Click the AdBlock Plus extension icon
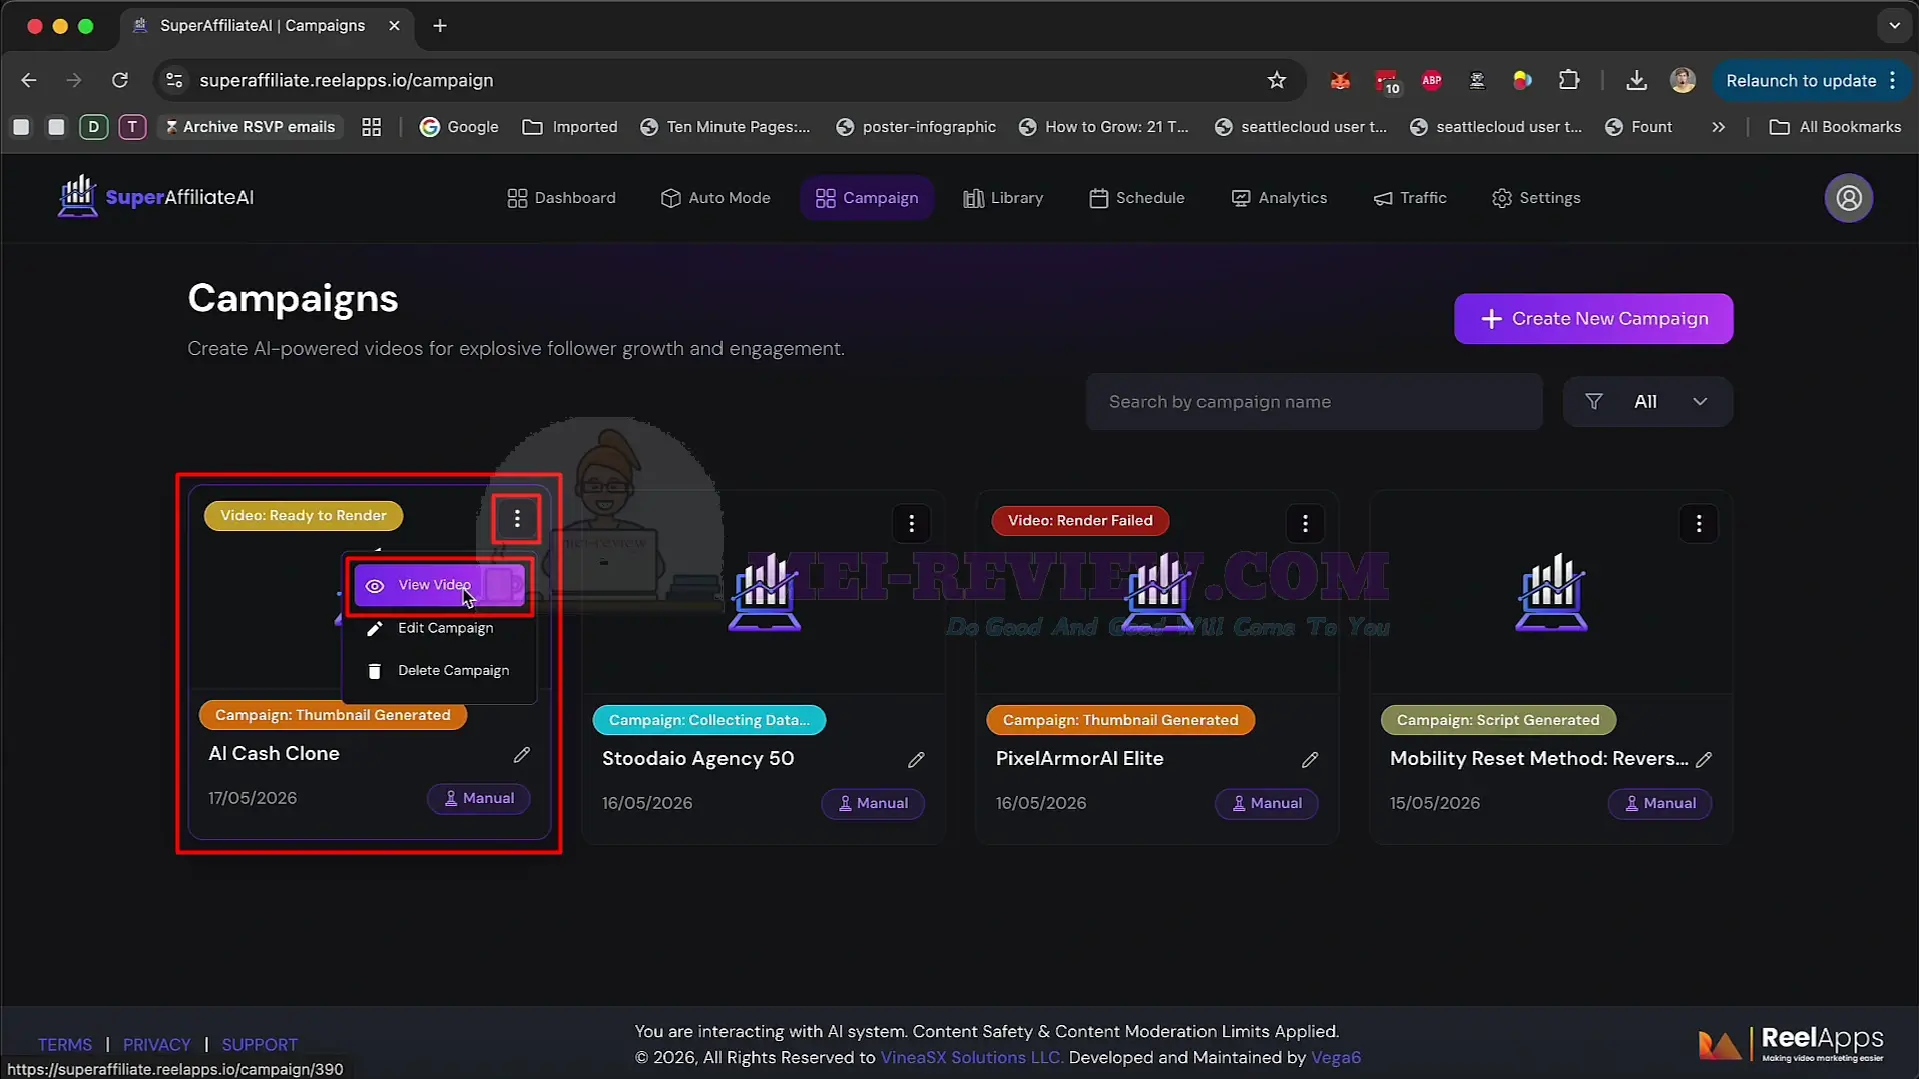The width and height of the screenshot is (1919, 1079). [1431, 80]
